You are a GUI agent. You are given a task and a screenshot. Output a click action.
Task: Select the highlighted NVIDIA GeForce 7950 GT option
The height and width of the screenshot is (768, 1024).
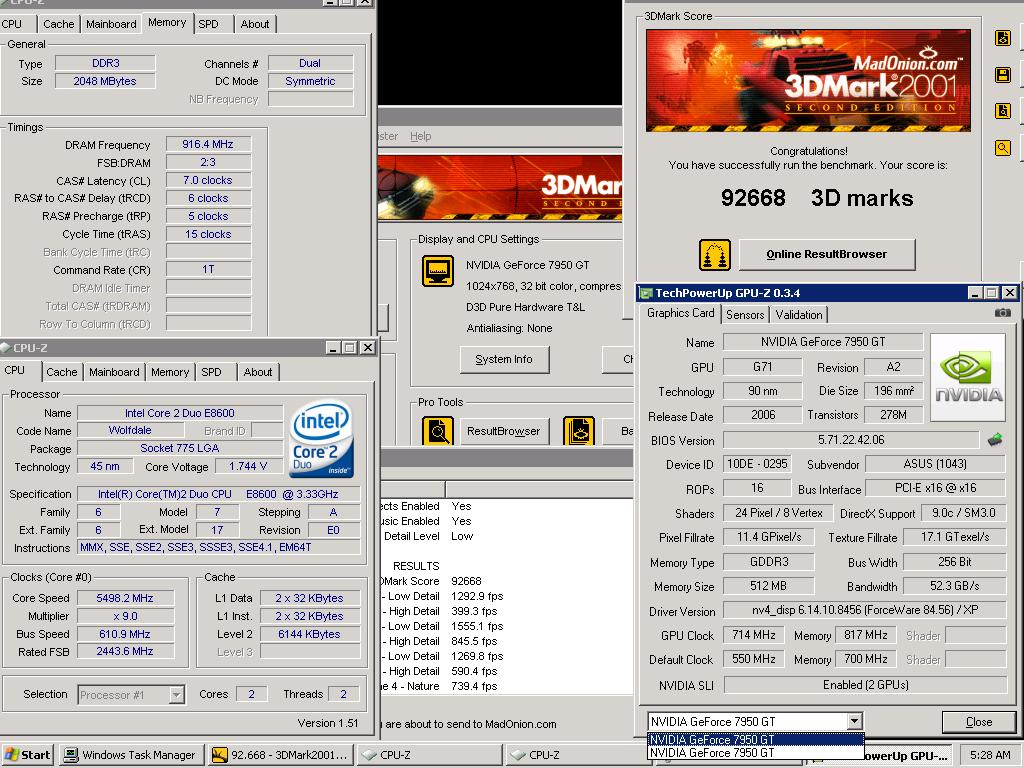[x=756, y=740]
